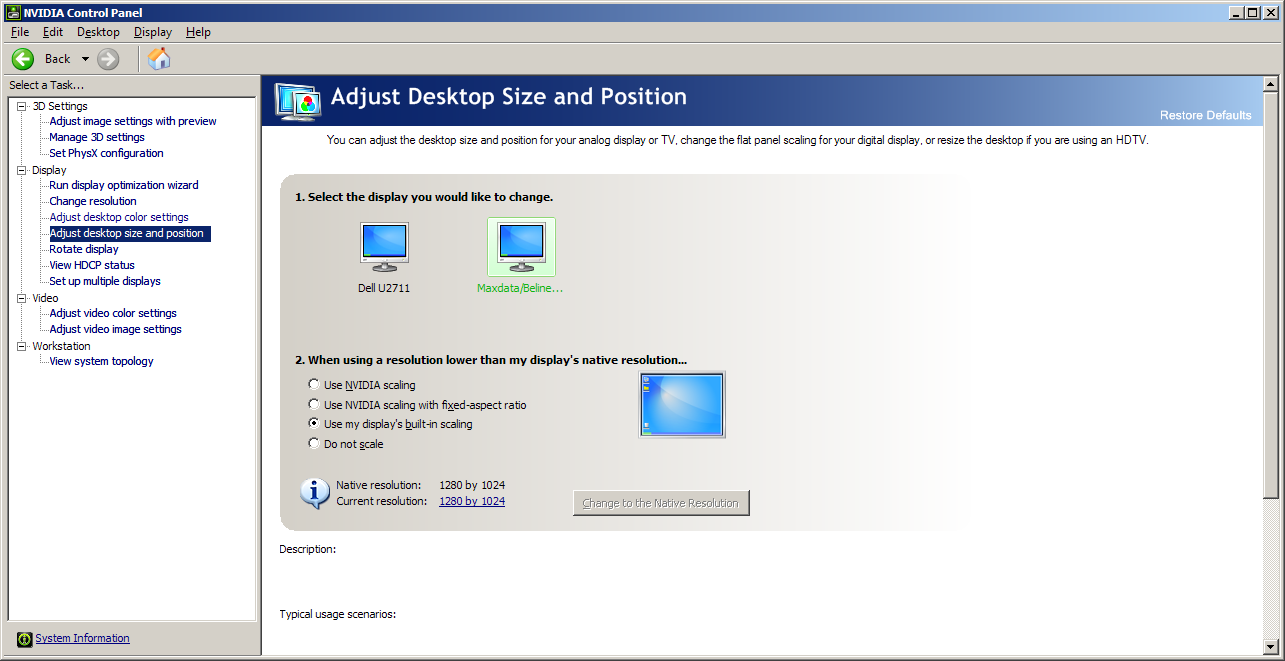Open Adjust video image settings
Viewport: 1285px width, 661px height.
(115, 329)
